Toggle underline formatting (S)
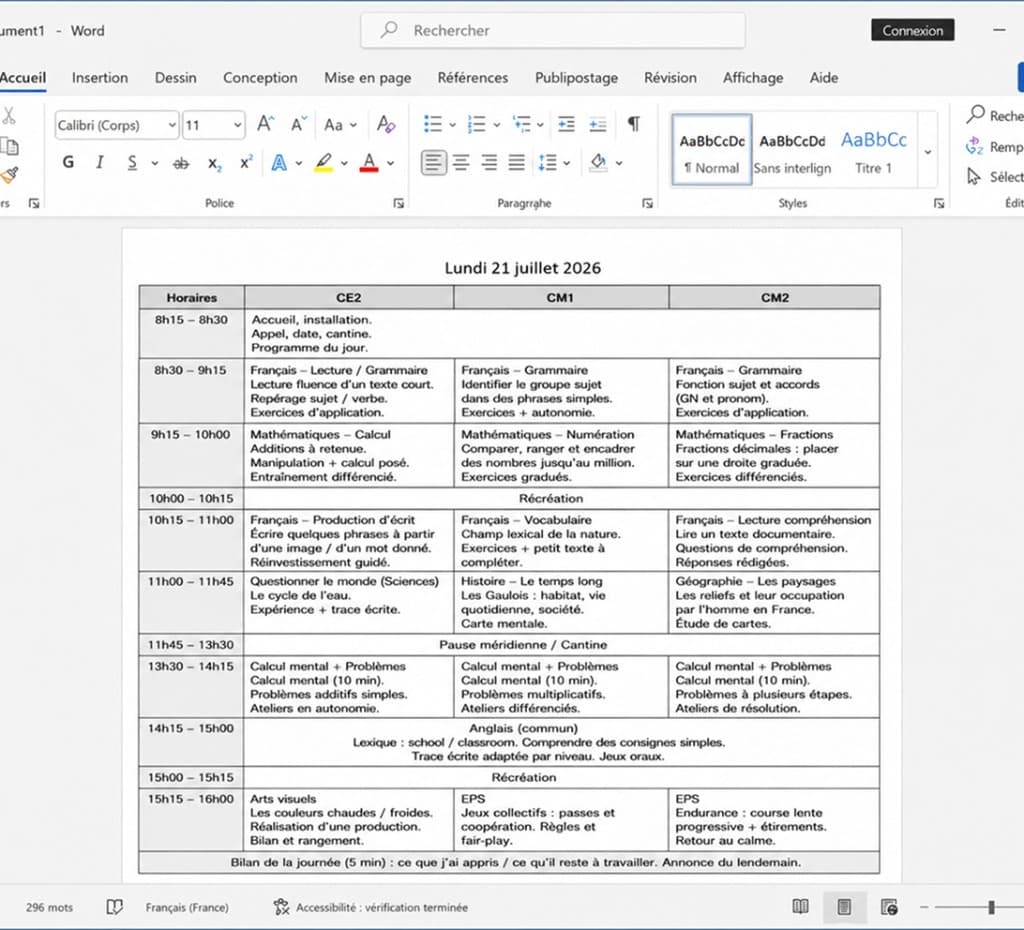Viewport: 1024px width, 930px height. tap(133, 162)
